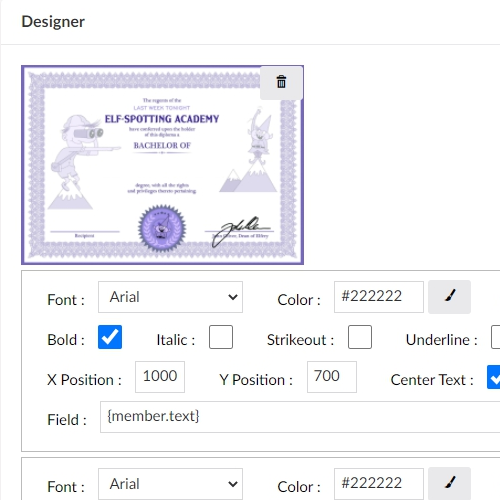Open the first Font dropdown set to Arial
The width and height of the screenshot is (500, 500).
click(x=170, y=297)
